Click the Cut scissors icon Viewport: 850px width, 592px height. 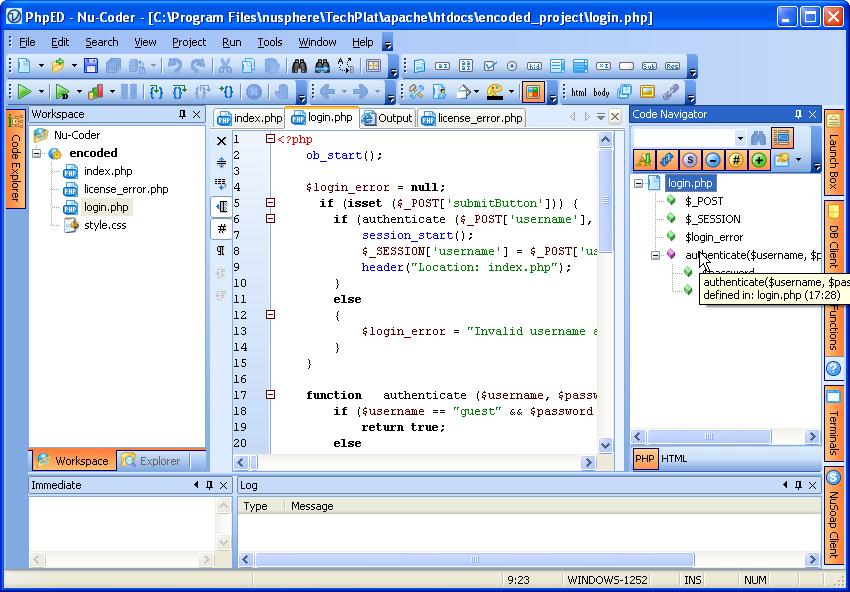(x=225, y=66)
